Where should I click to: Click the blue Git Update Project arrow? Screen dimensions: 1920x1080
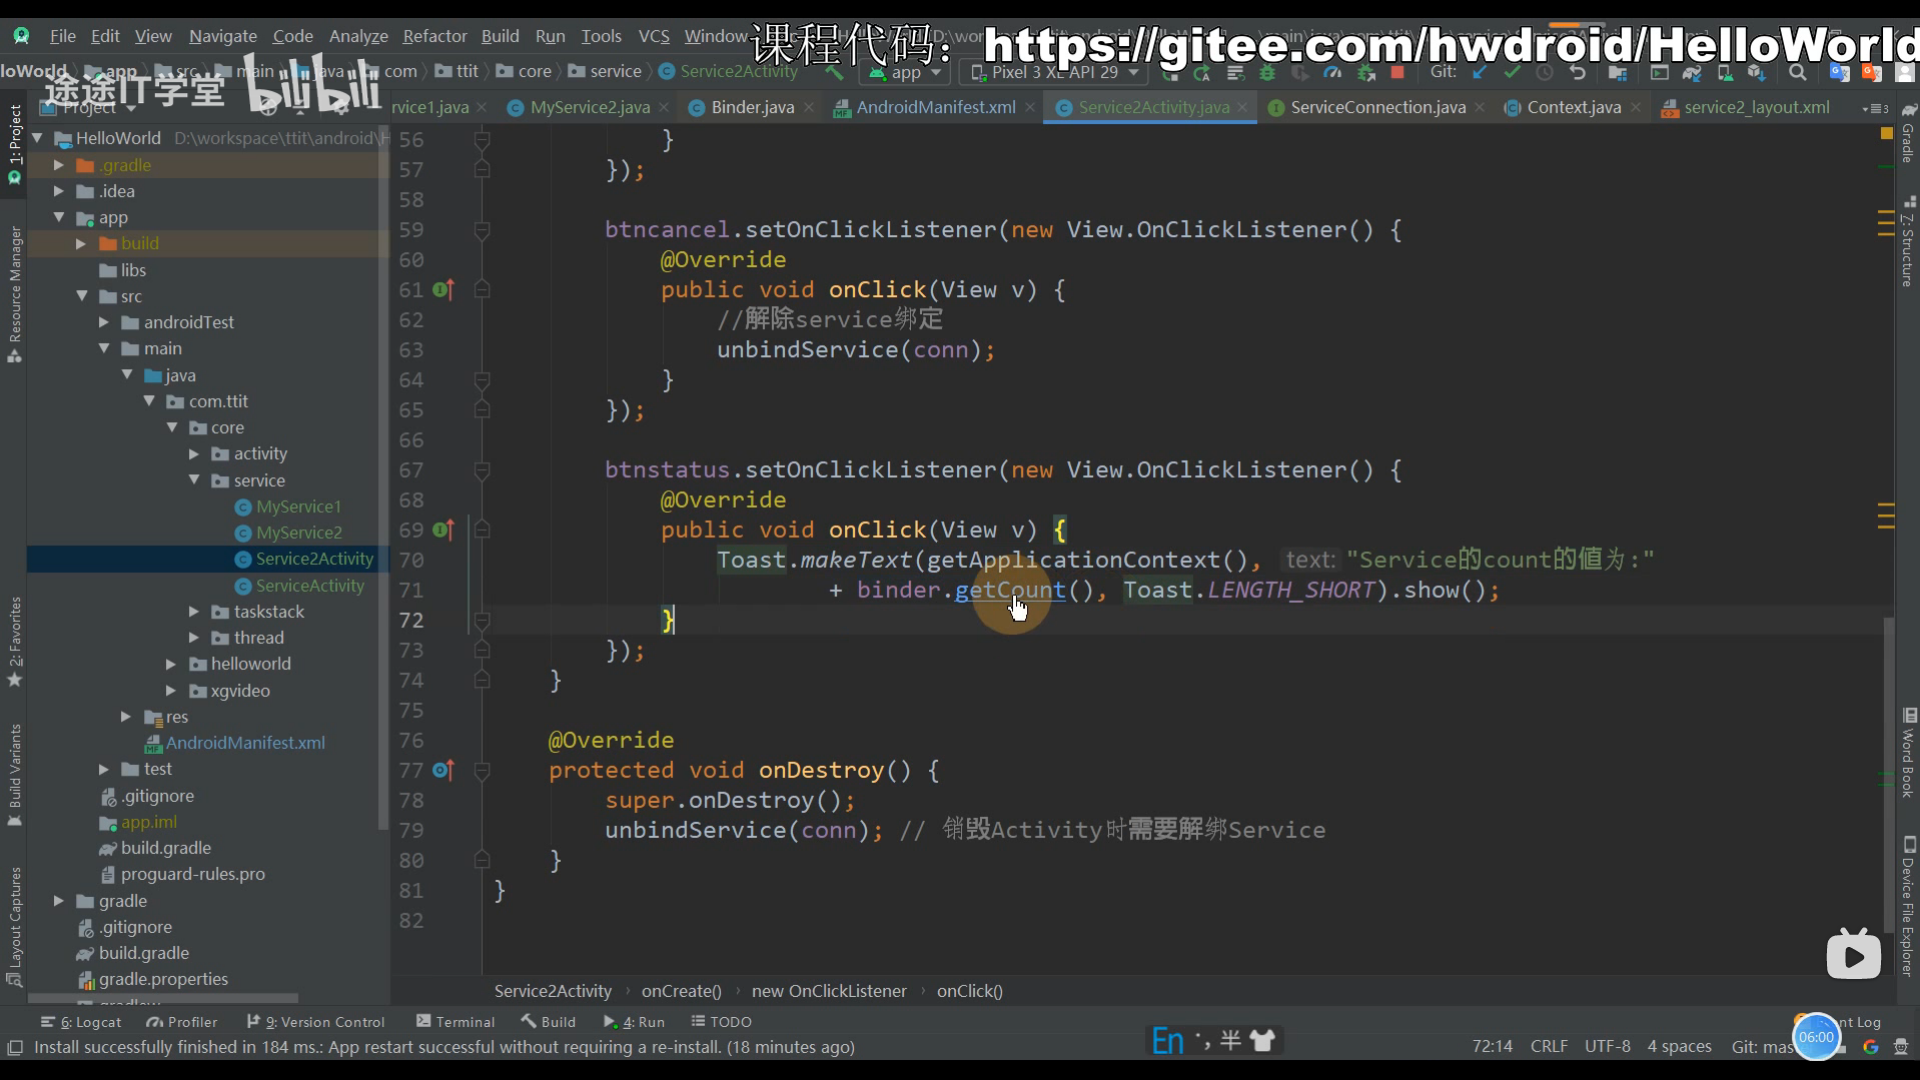(x=1480, y=72)
